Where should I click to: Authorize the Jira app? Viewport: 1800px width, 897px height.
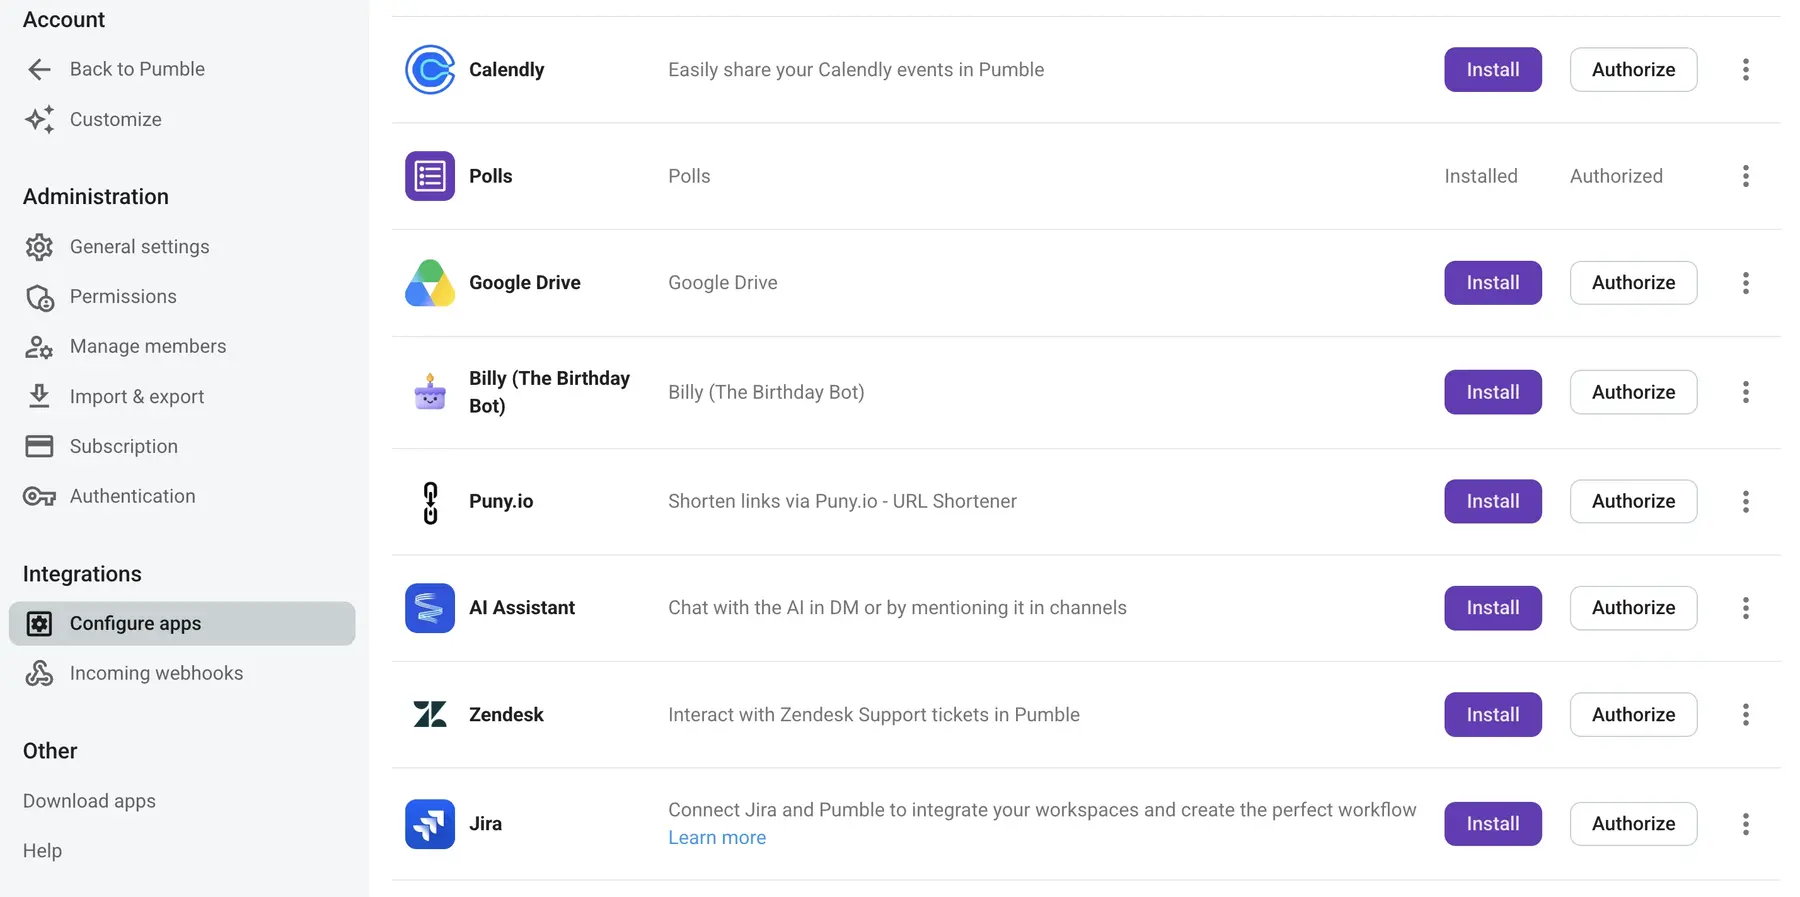(1633, 824)
